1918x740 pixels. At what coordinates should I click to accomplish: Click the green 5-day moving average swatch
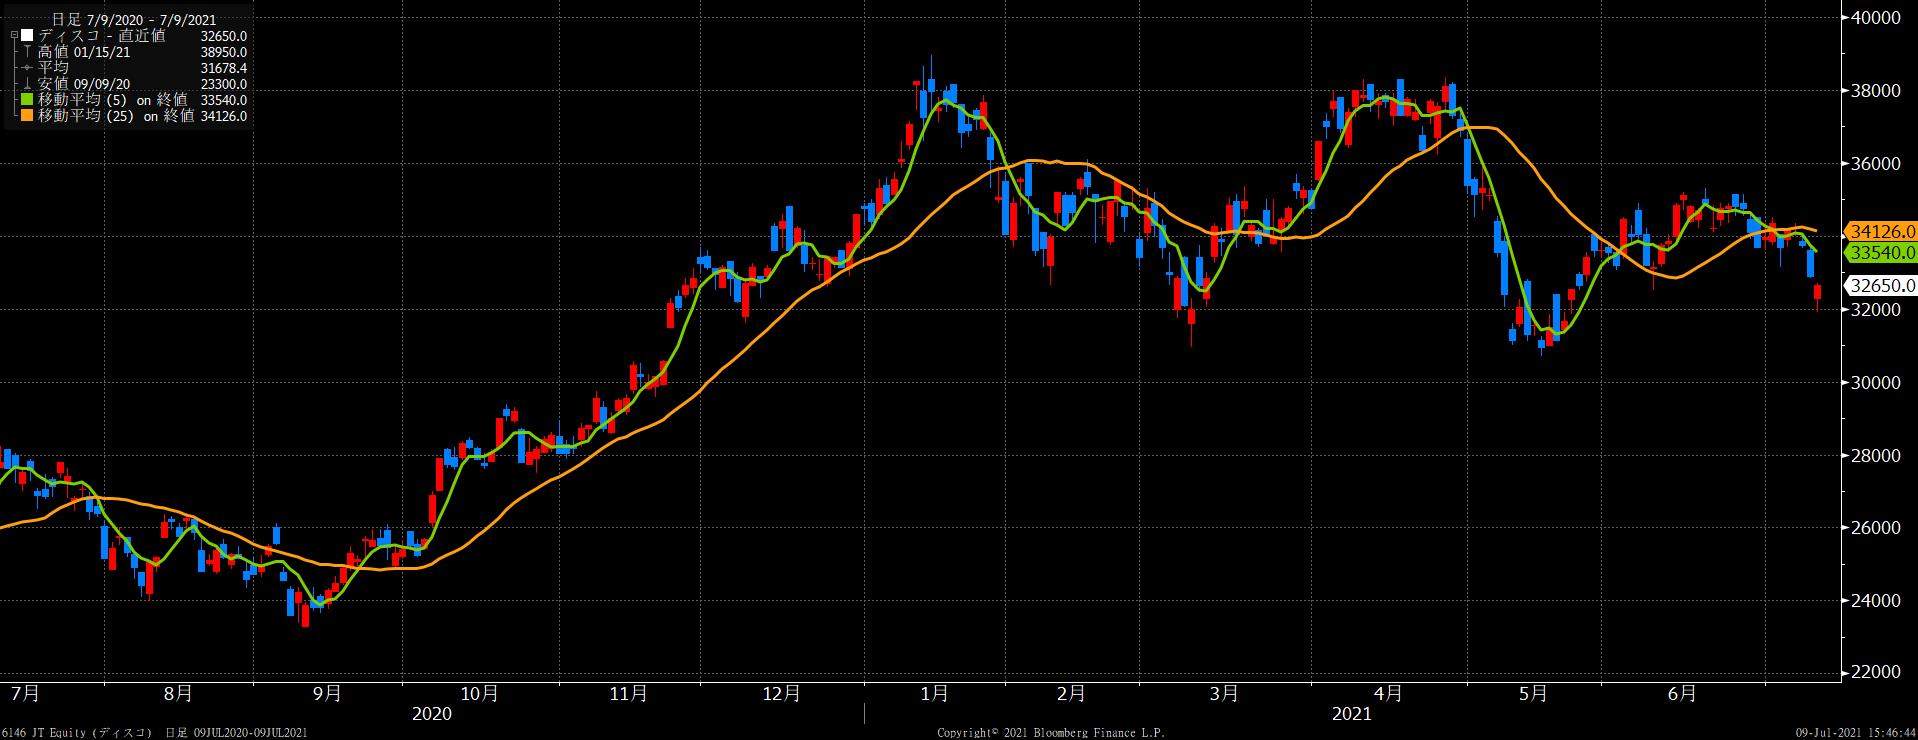point(28,100)
